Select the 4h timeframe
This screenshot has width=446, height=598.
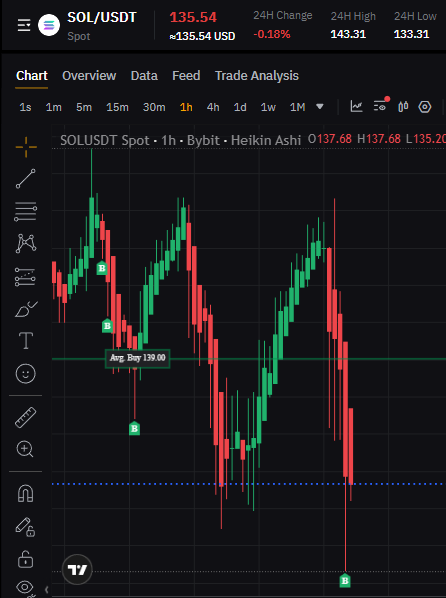point(213,107)
